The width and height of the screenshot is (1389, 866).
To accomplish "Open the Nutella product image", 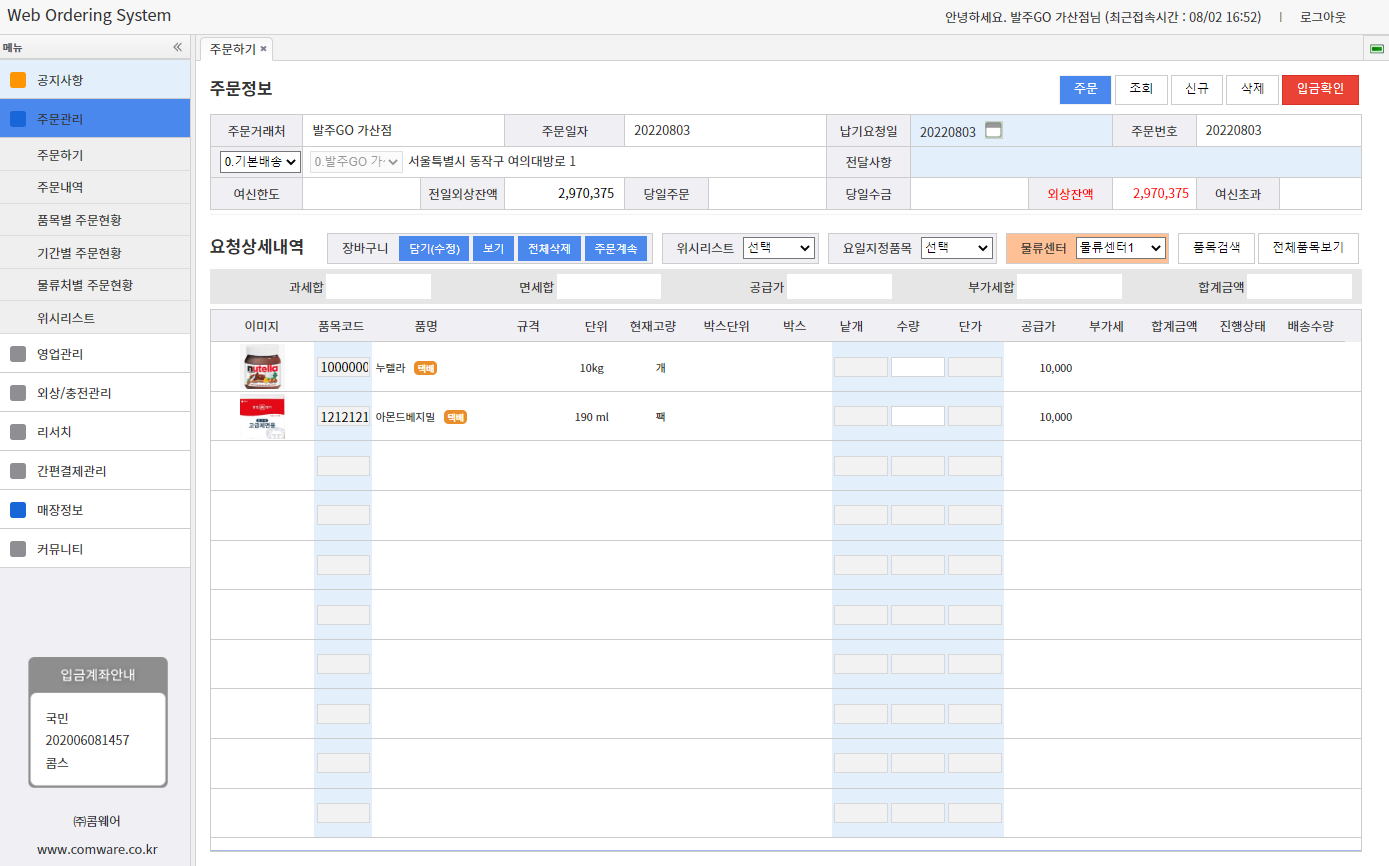I will point(263,367).
